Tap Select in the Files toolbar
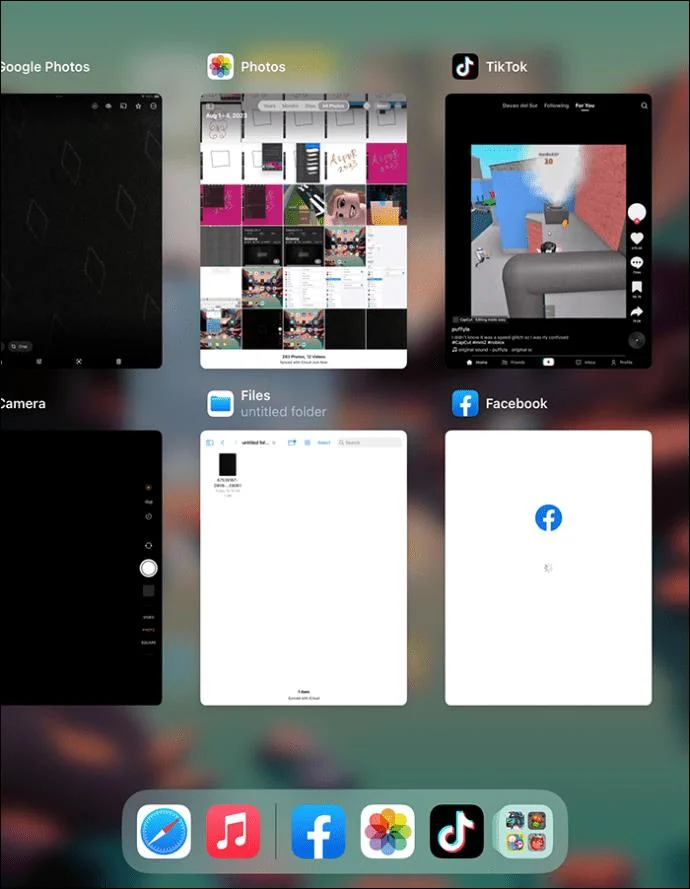The height and width of the screenshot is (889, 690). point(324,443)
